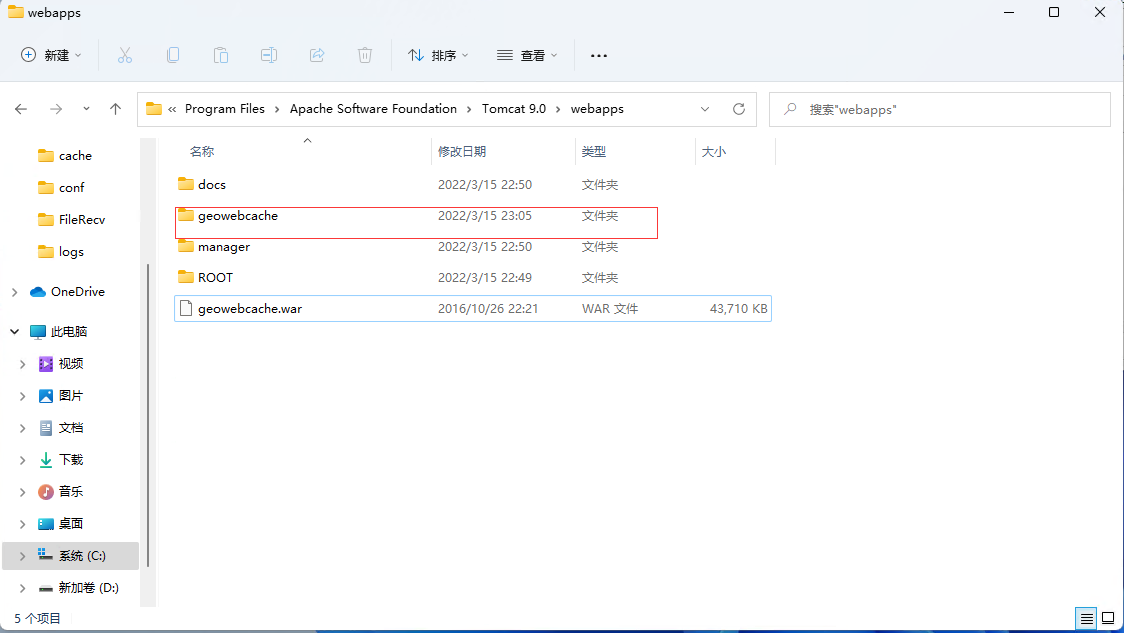Sort by the 修改日期 column header

[x=462, y=152]
